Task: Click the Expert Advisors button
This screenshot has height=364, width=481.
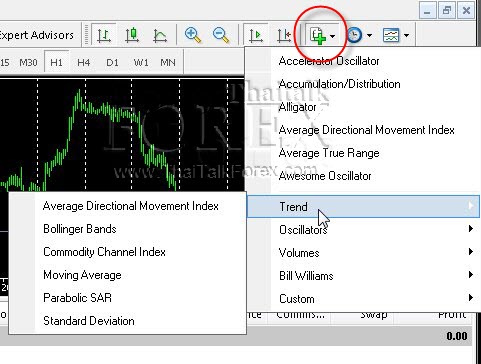Action: (36, 35)
